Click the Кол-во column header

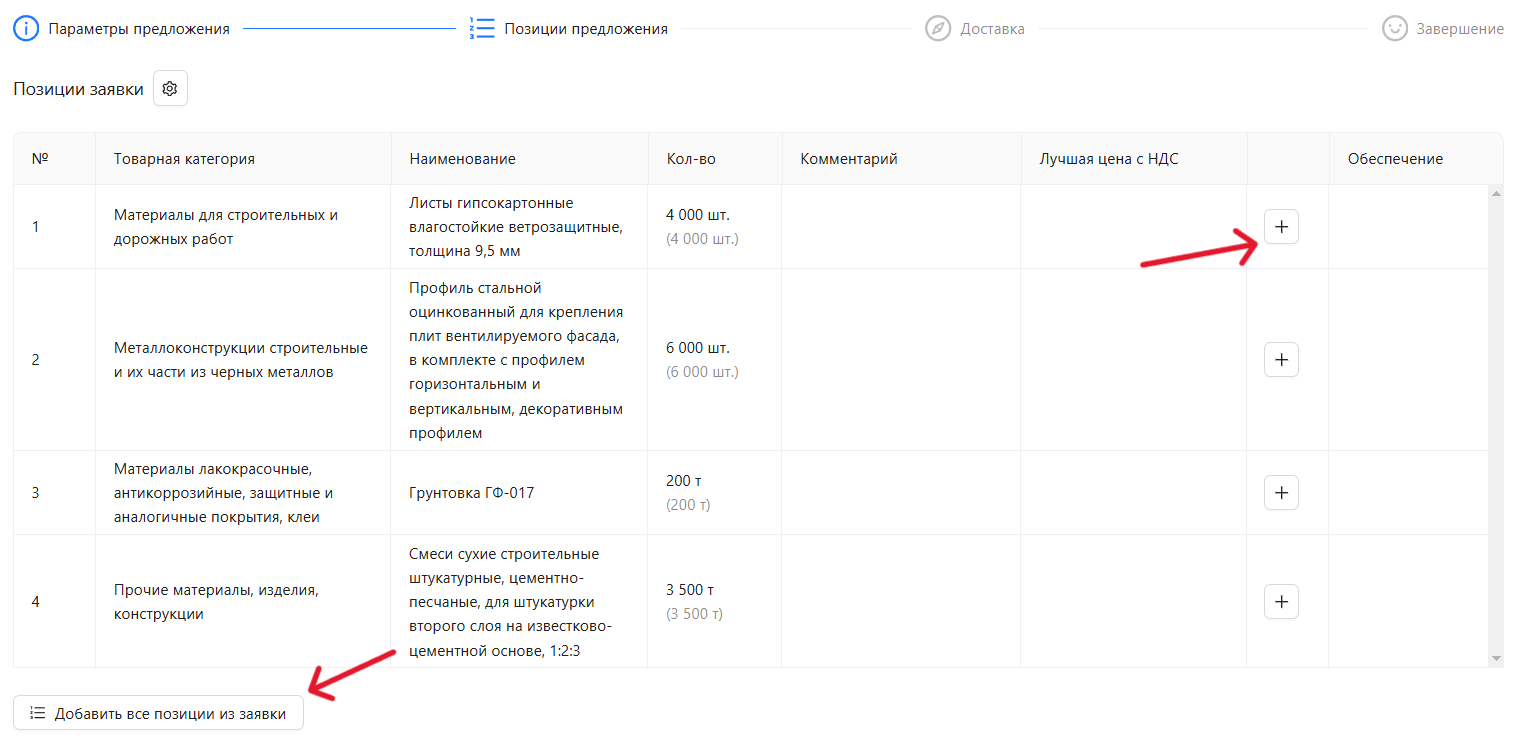pyautogui.click(x=691, y=159)
